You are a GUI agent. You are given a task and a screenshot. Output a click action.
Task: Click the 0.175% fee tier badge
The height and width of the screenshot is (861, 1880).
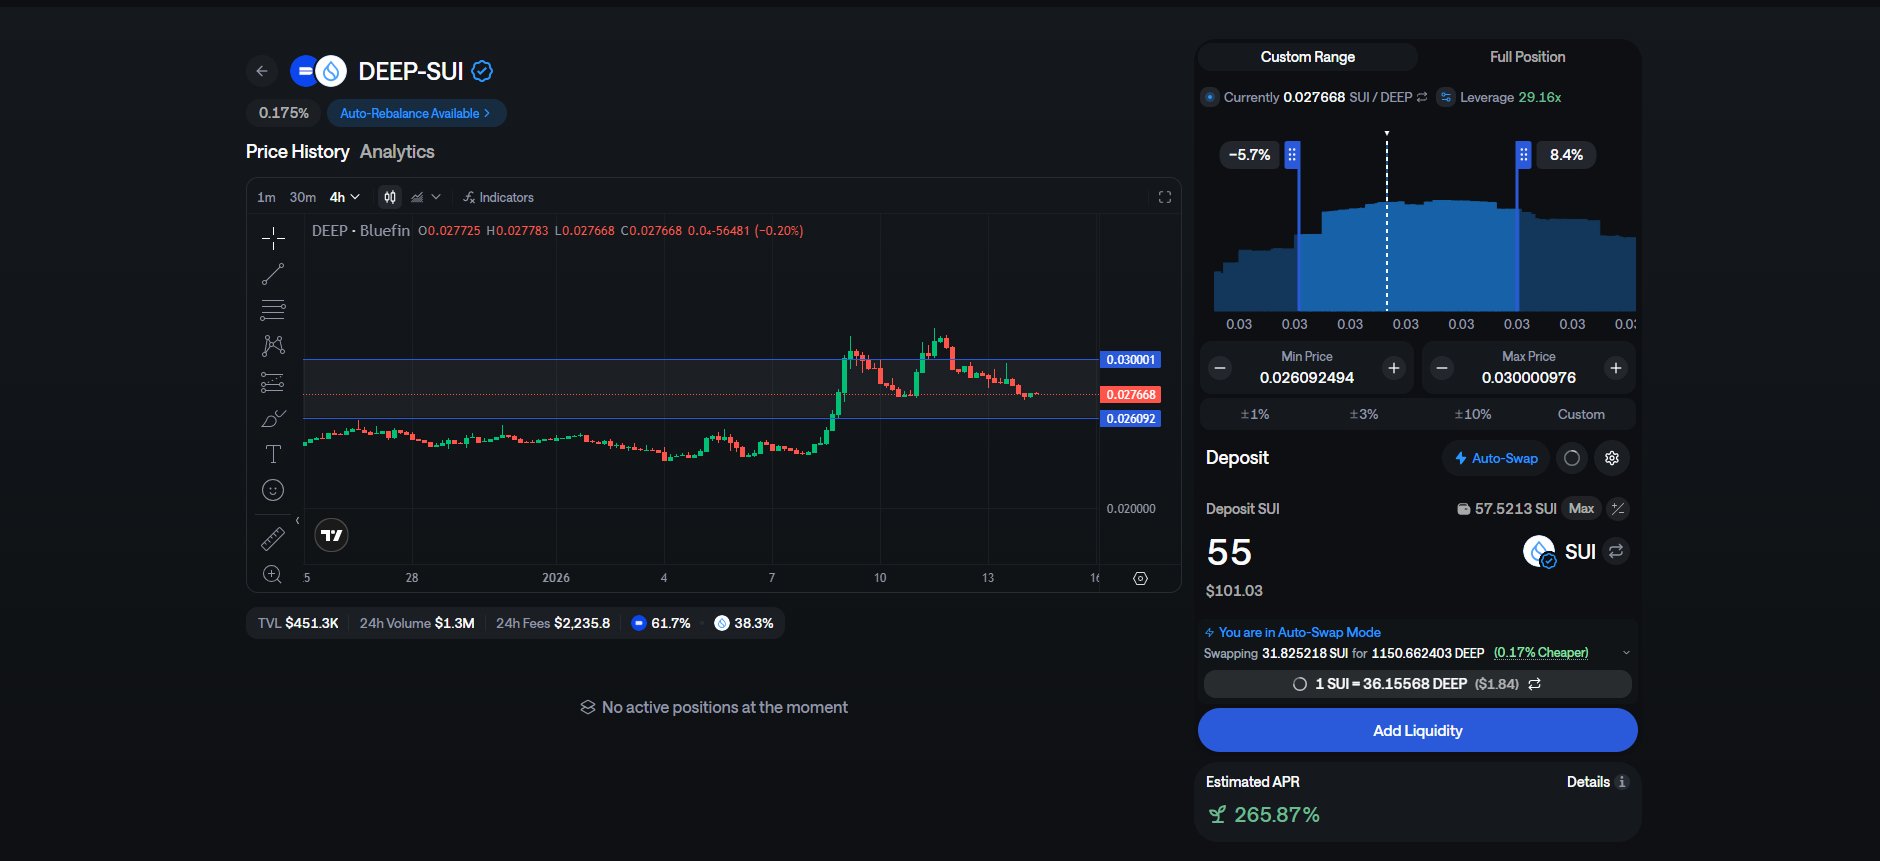284,113
